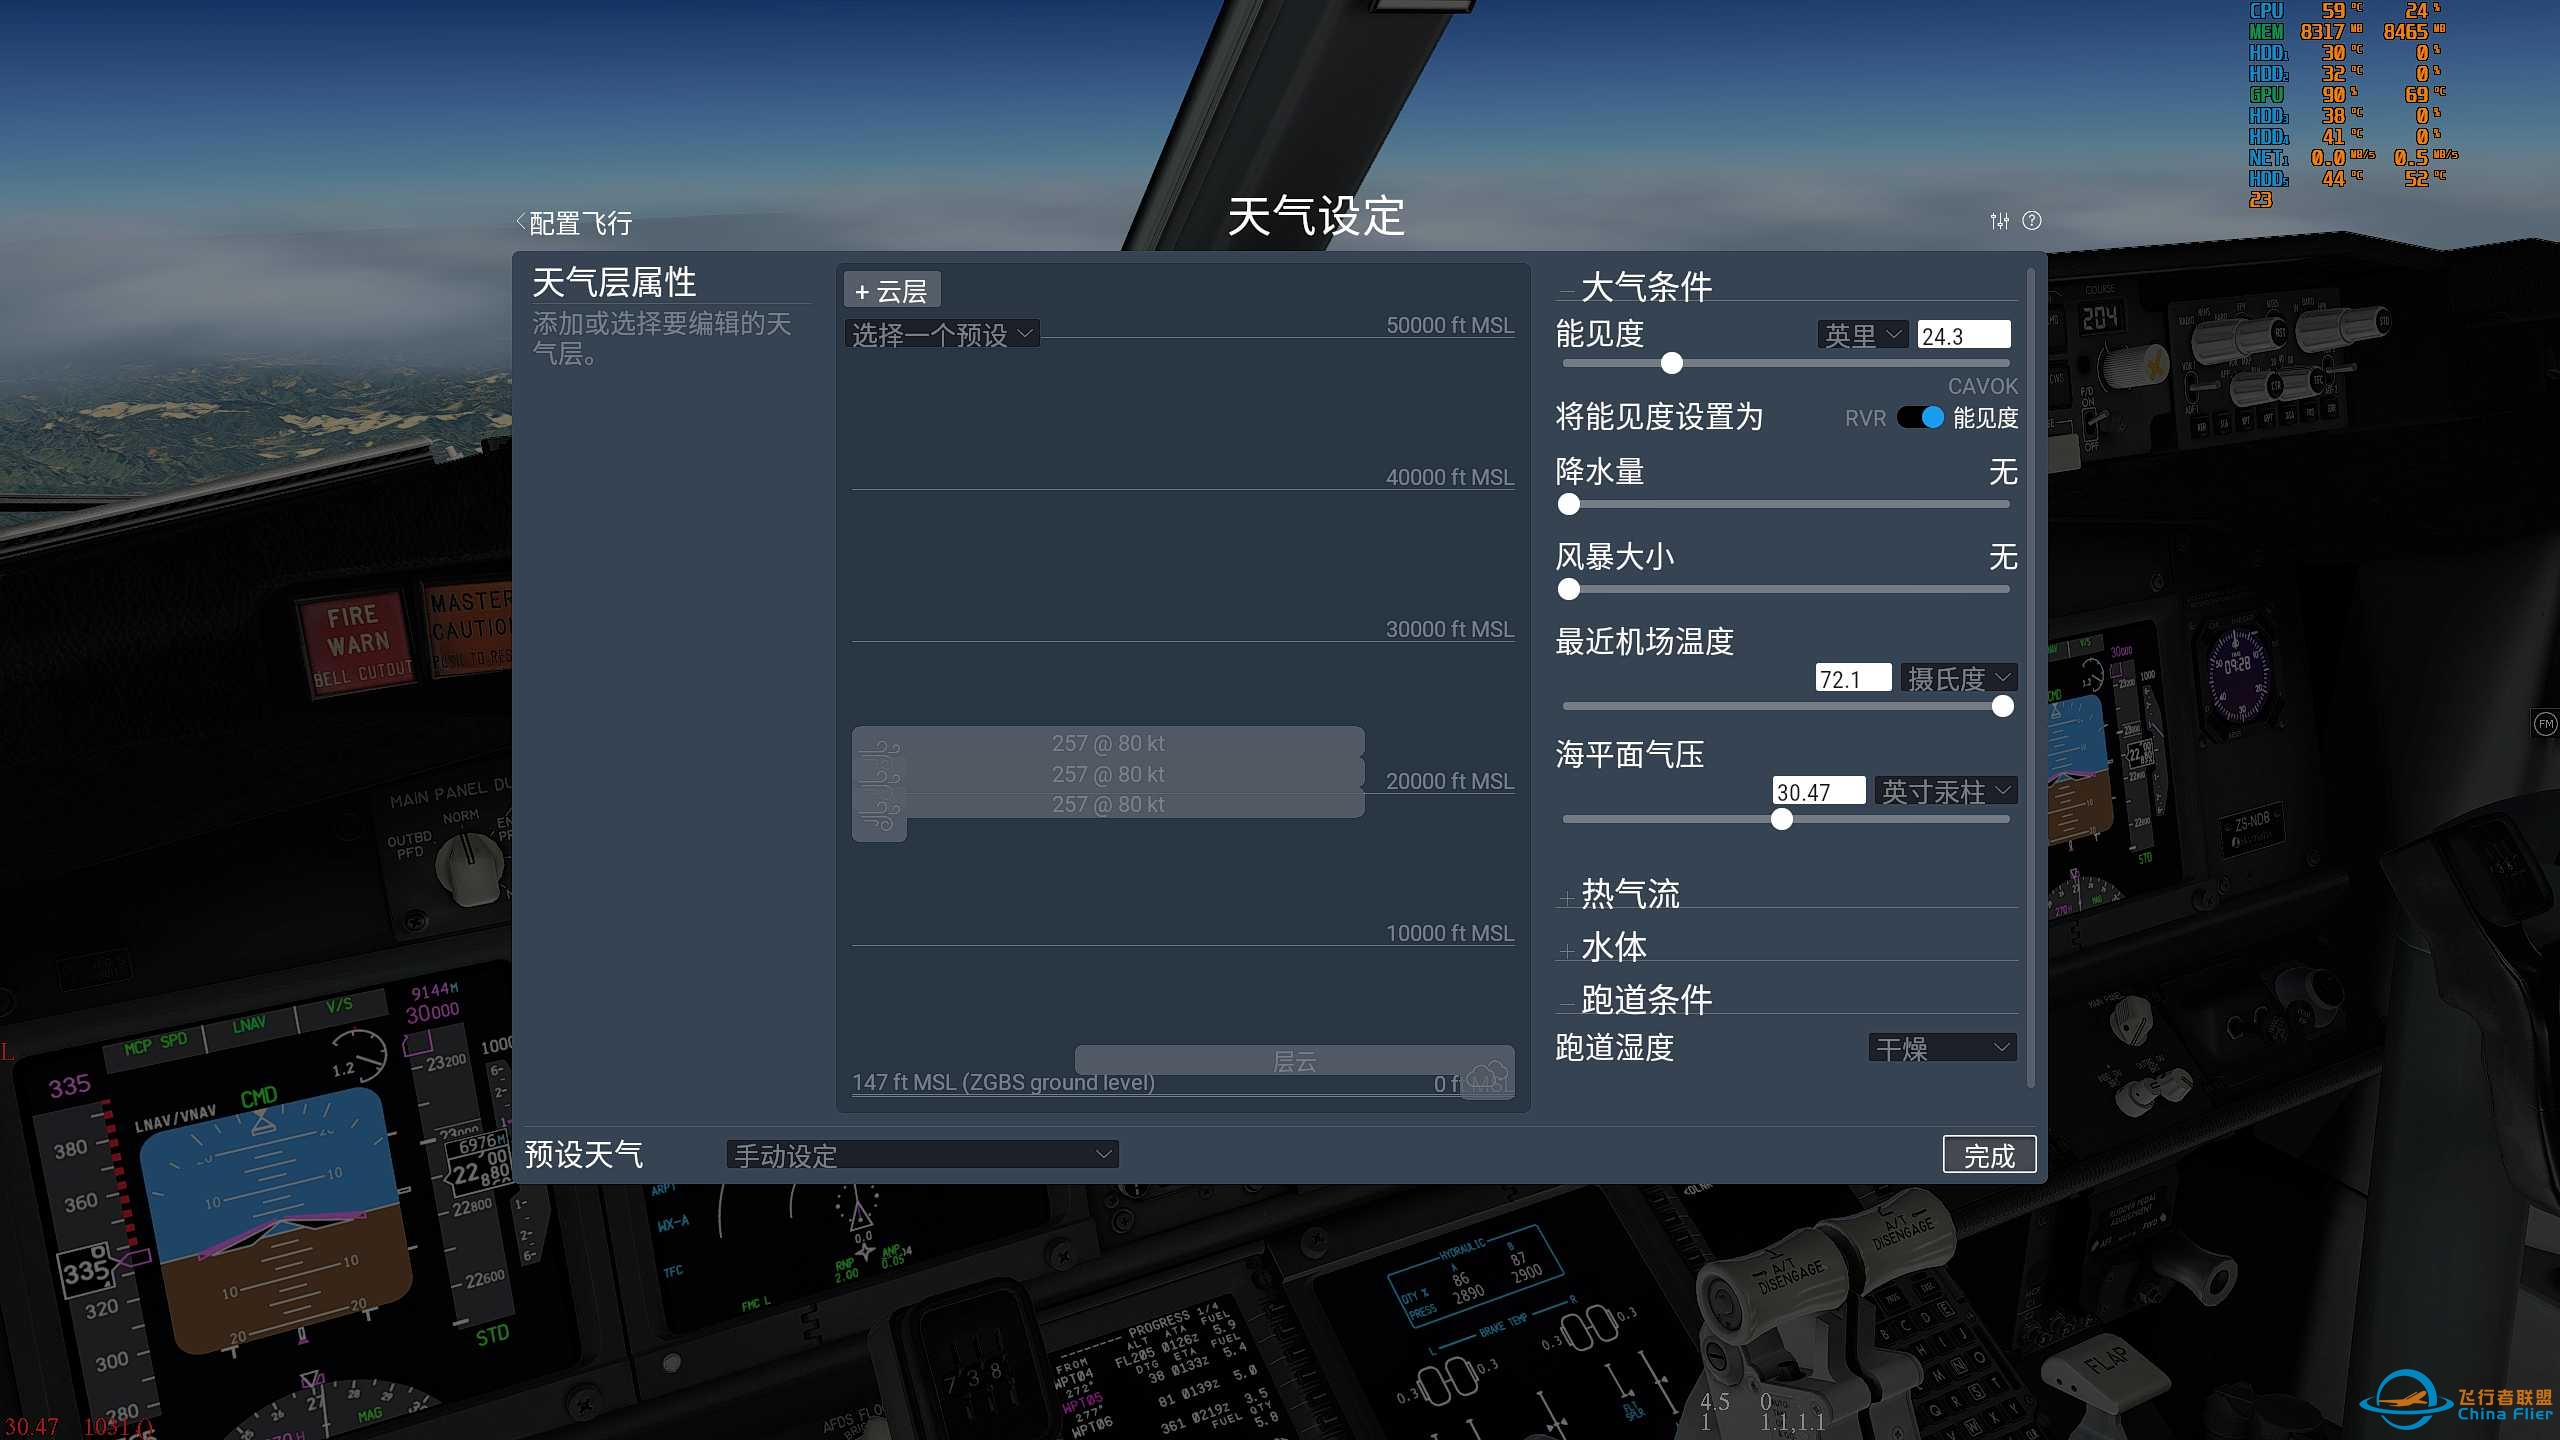
Task: Click the 完成 button
Action: click(1989, 1155)
